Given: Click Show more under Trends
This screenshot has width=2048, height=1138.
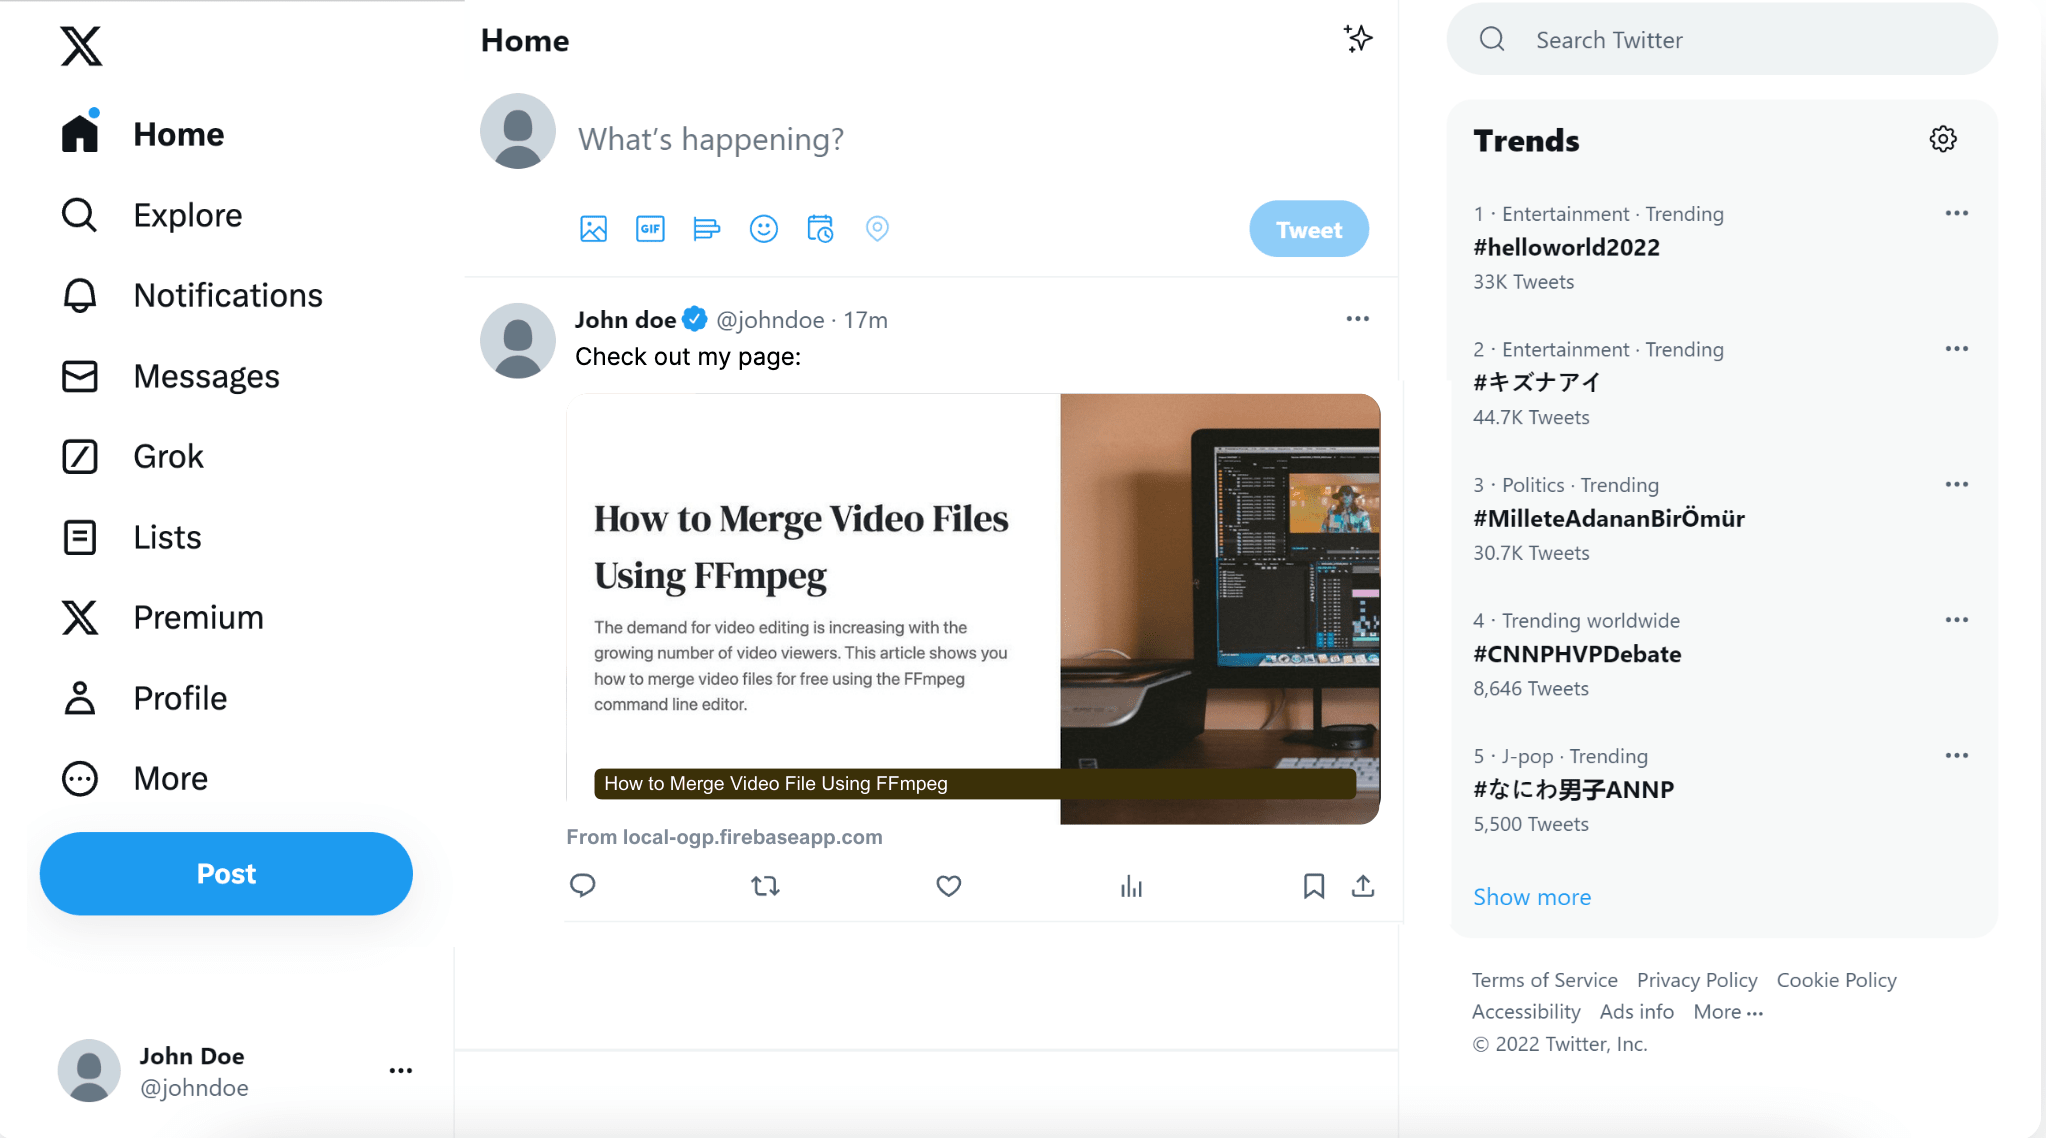Looking at the screenshot, I should [x=1531, y=897].
